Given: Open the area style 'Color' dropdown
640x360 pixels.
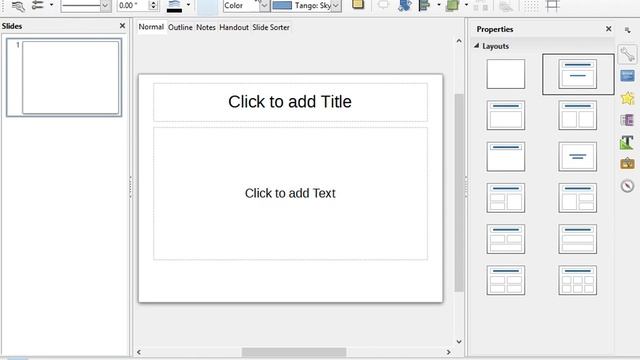Looking at the screenshot, I should point(246,6).
